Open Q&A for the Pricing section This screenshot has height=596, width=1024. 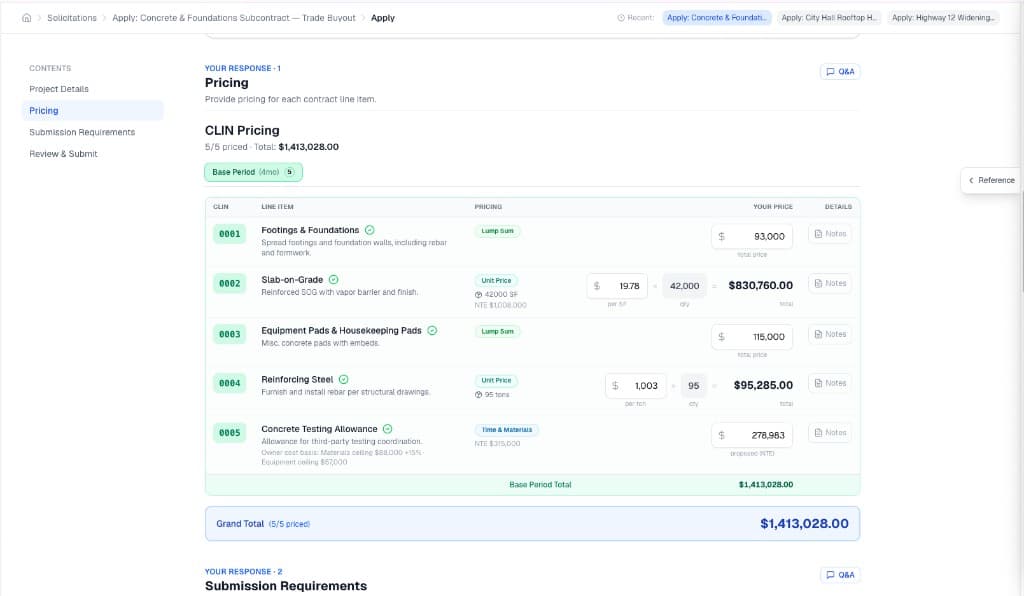tap(840, 72)
